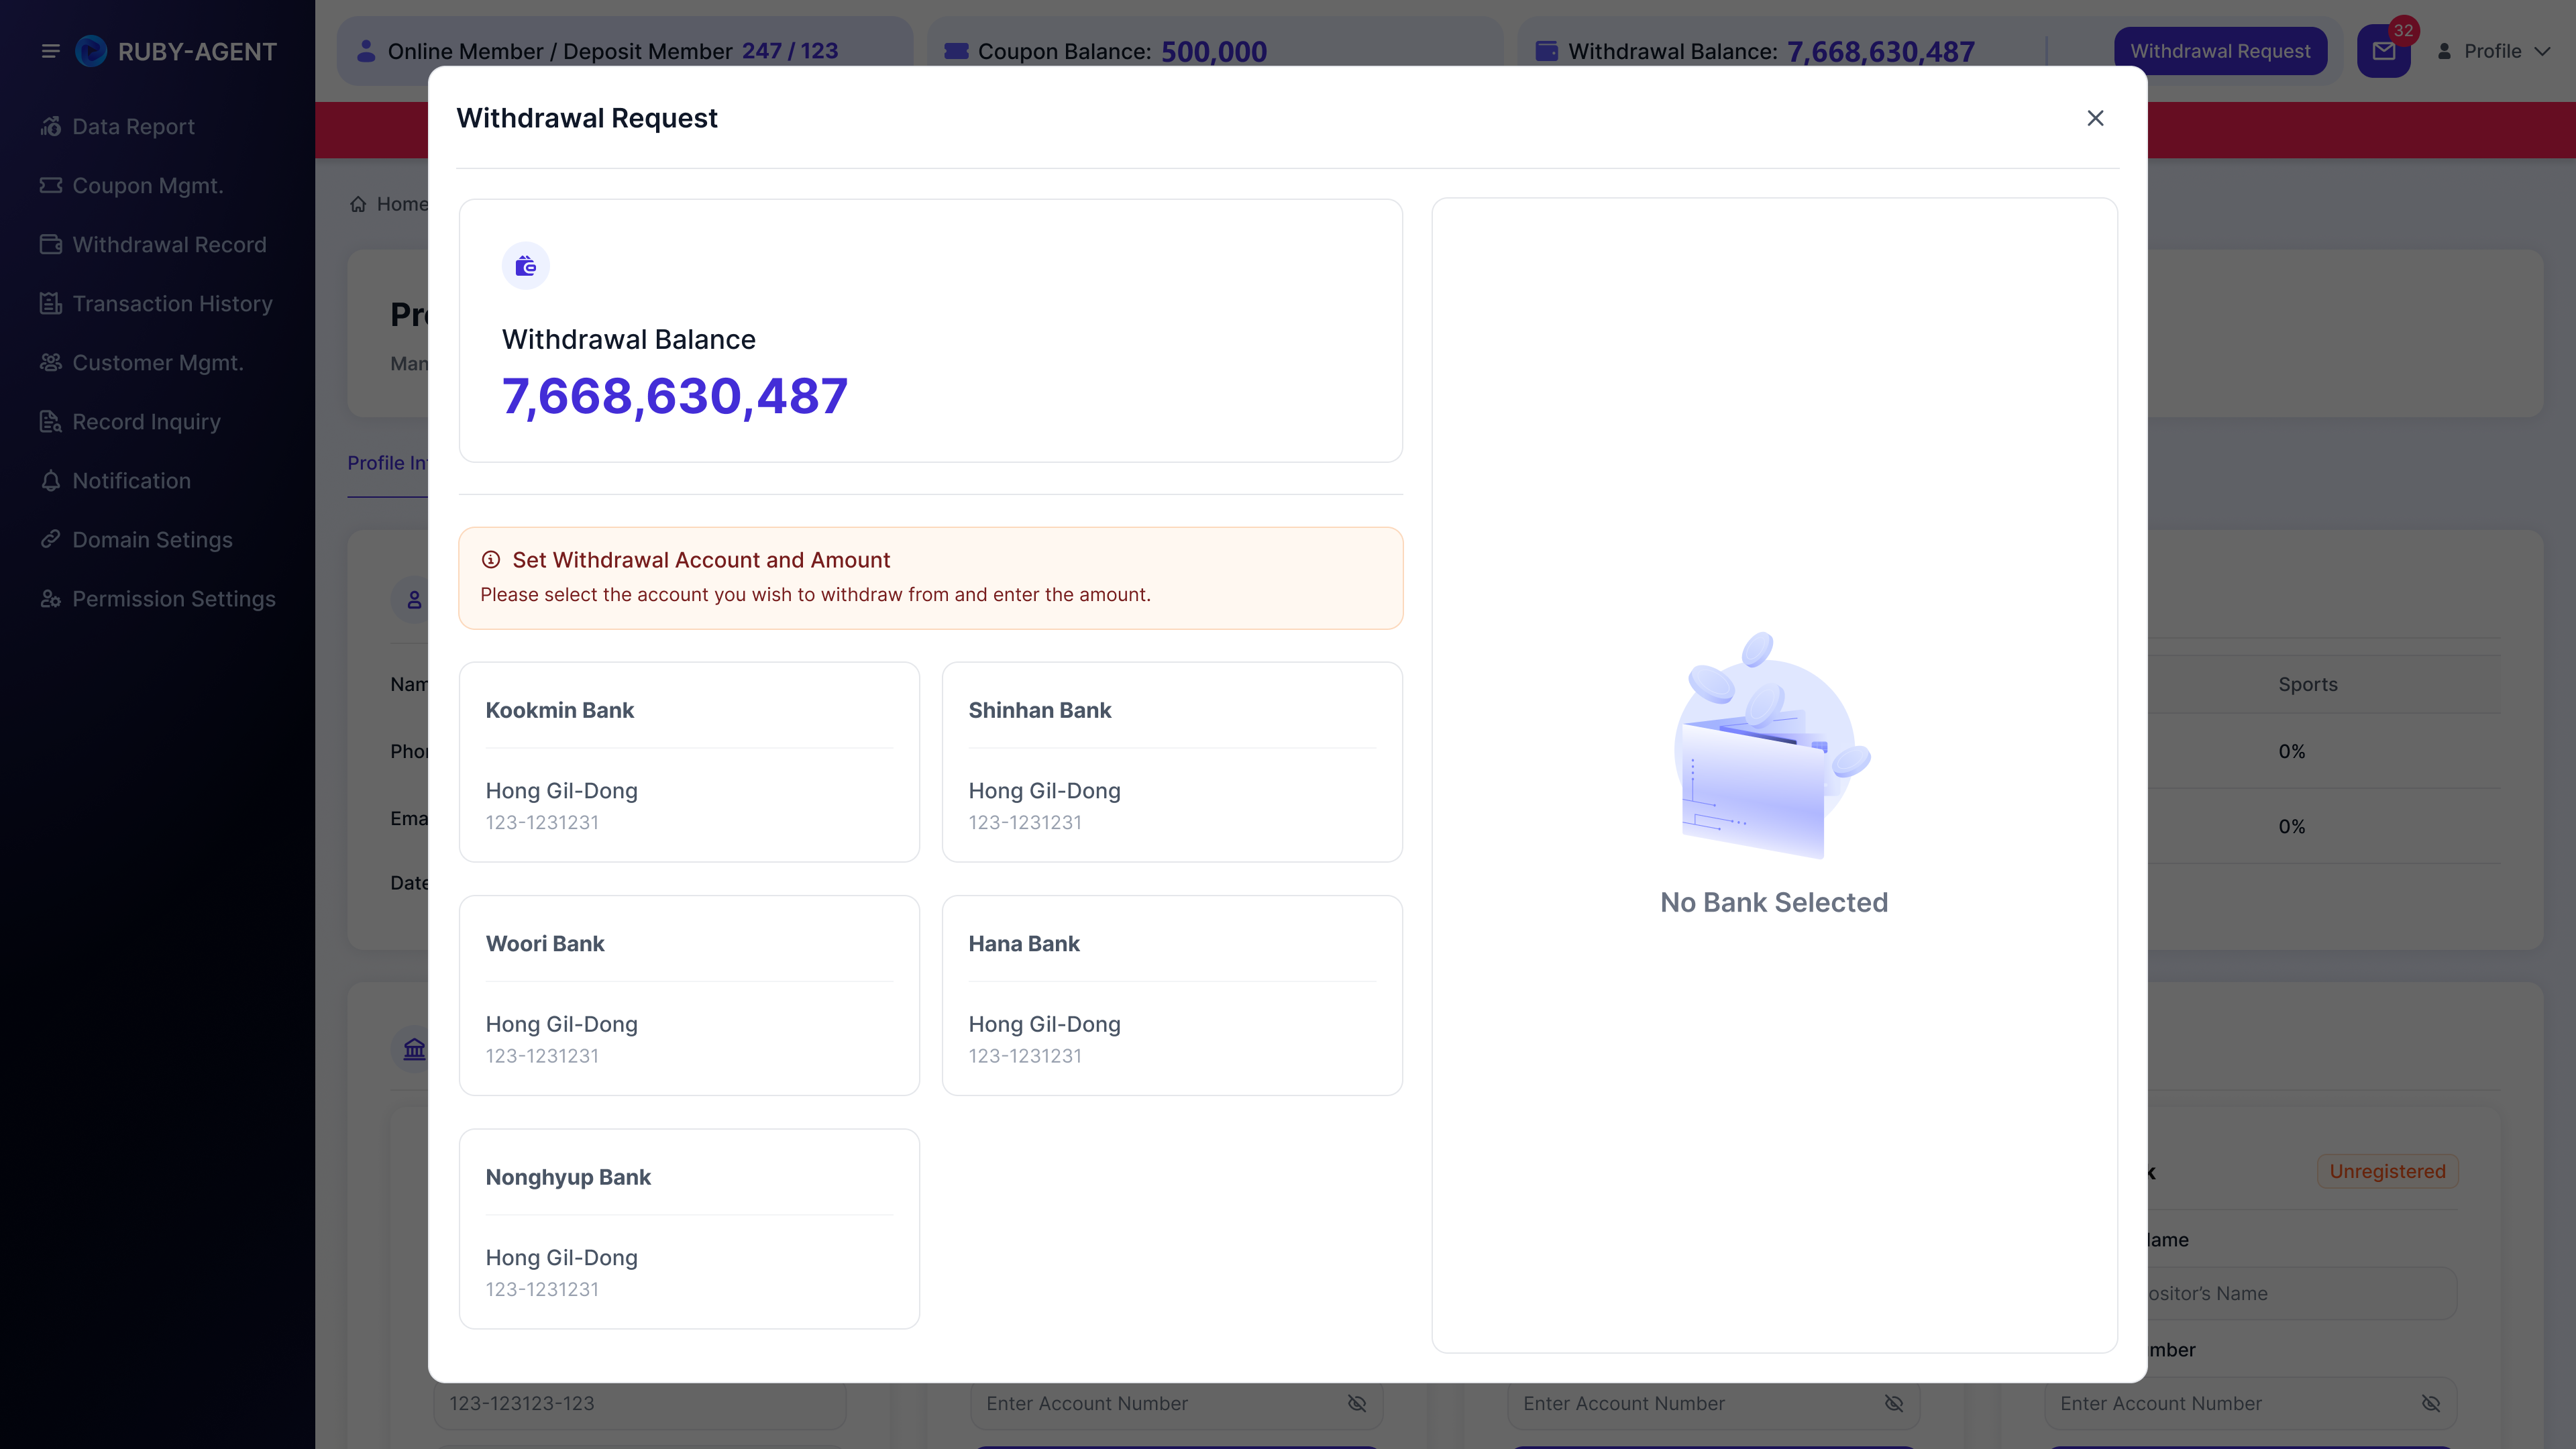Click the Notification bell icon
The height and width of the screenshot is (1449, 2576).
coord(51,480)
